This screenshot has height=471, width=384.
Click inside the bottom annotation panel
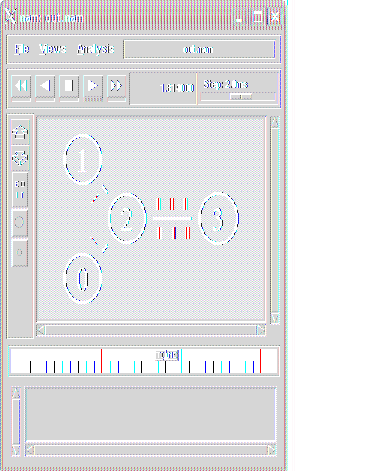(151, 414)
